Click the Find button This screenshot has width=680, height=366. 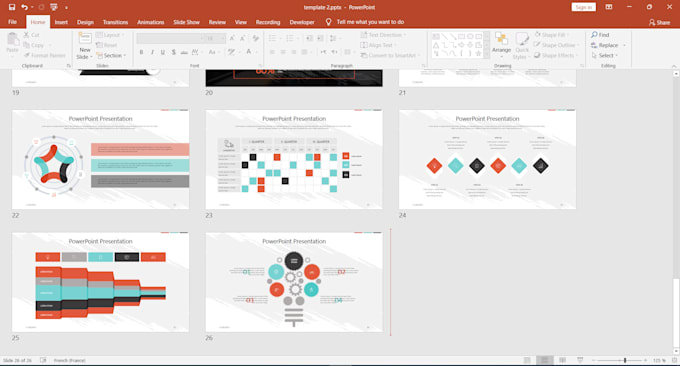(600, 35)
